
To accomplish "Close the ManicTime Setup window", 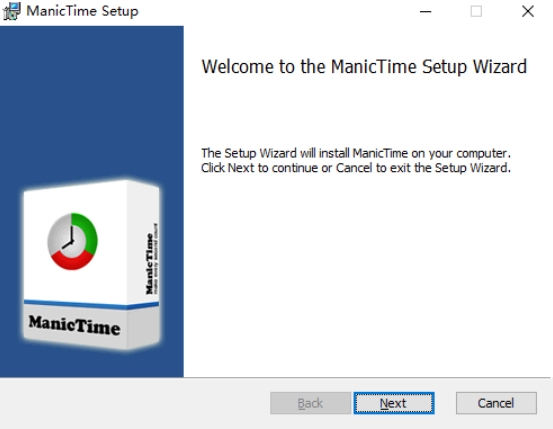I will tap(528, 11).
